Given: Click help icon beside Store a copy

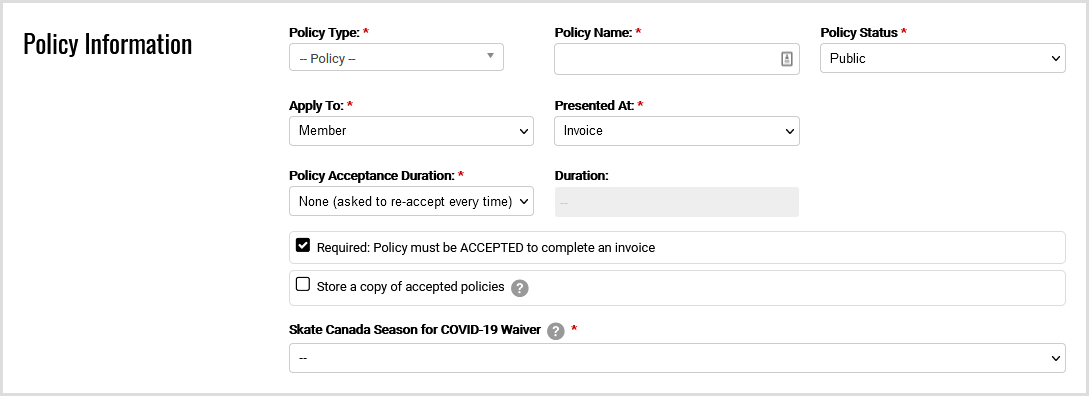Looking at the screenshot, I should point(519,288).
